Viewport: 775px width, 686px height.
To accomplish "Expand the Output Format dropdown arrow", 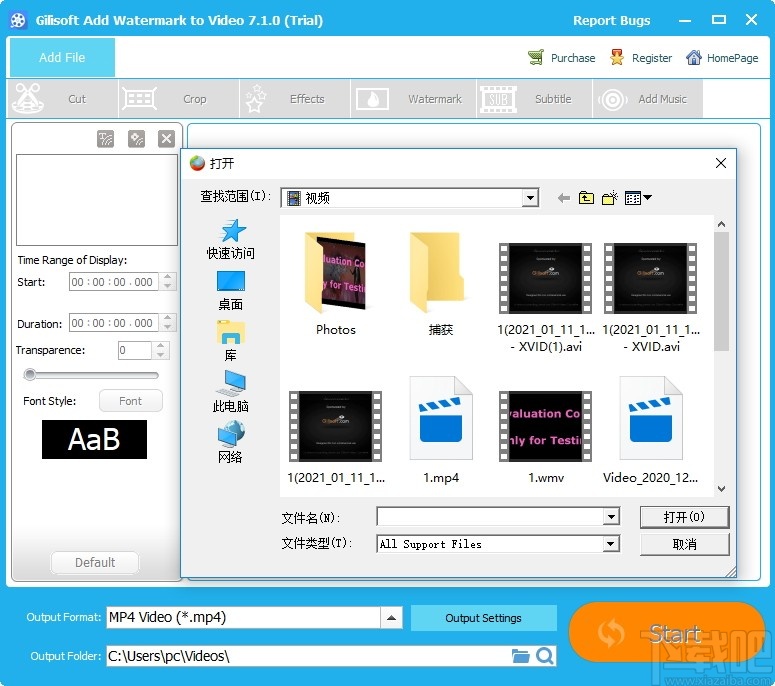I will click(x=391, y=618).
